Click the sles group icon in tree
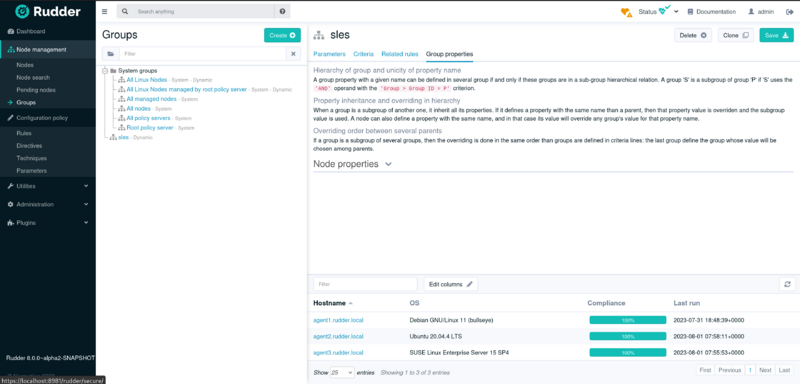 pyautogui.click(x=113, y=138)
